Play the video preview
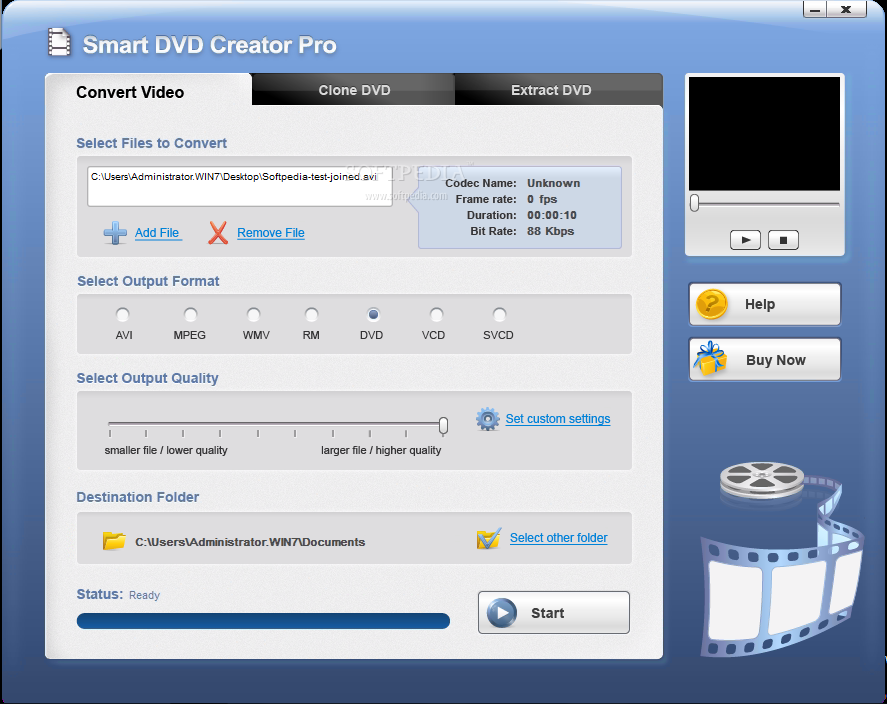The width and height of the screenshot is (887, 704). (745, 240)
